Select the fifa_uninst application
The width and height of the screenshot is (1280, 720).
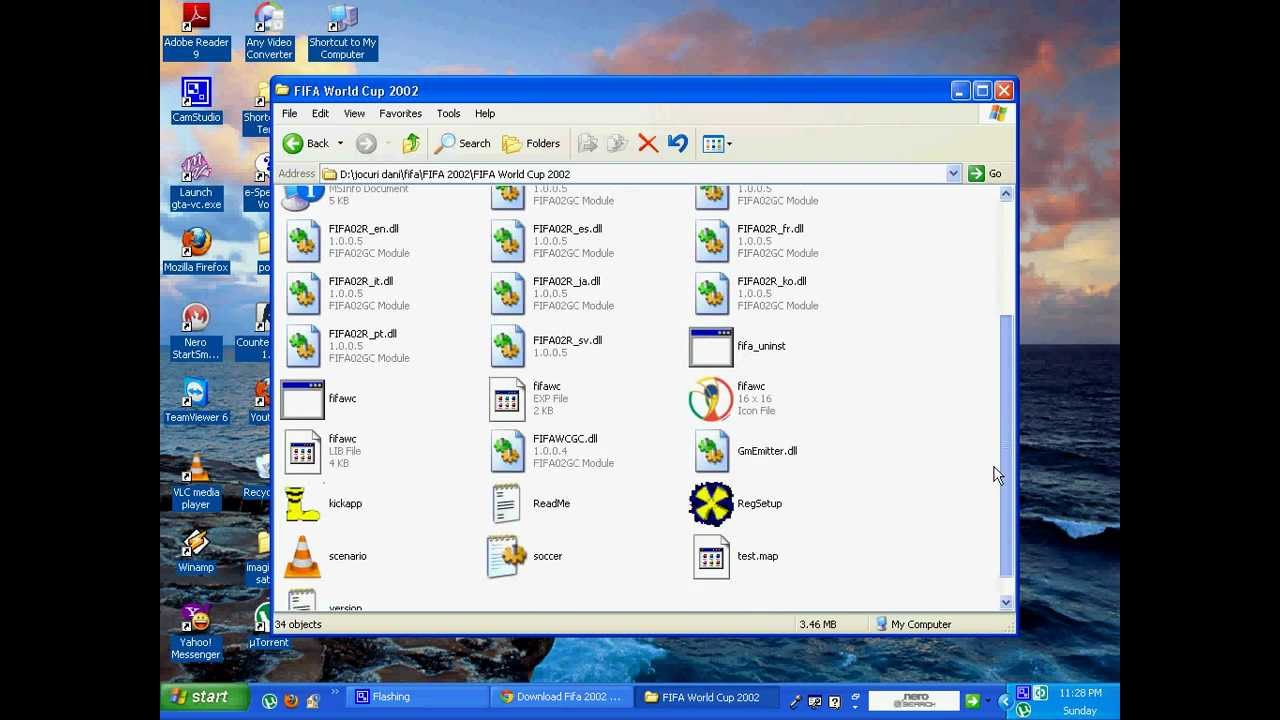[x=738, y=347]
